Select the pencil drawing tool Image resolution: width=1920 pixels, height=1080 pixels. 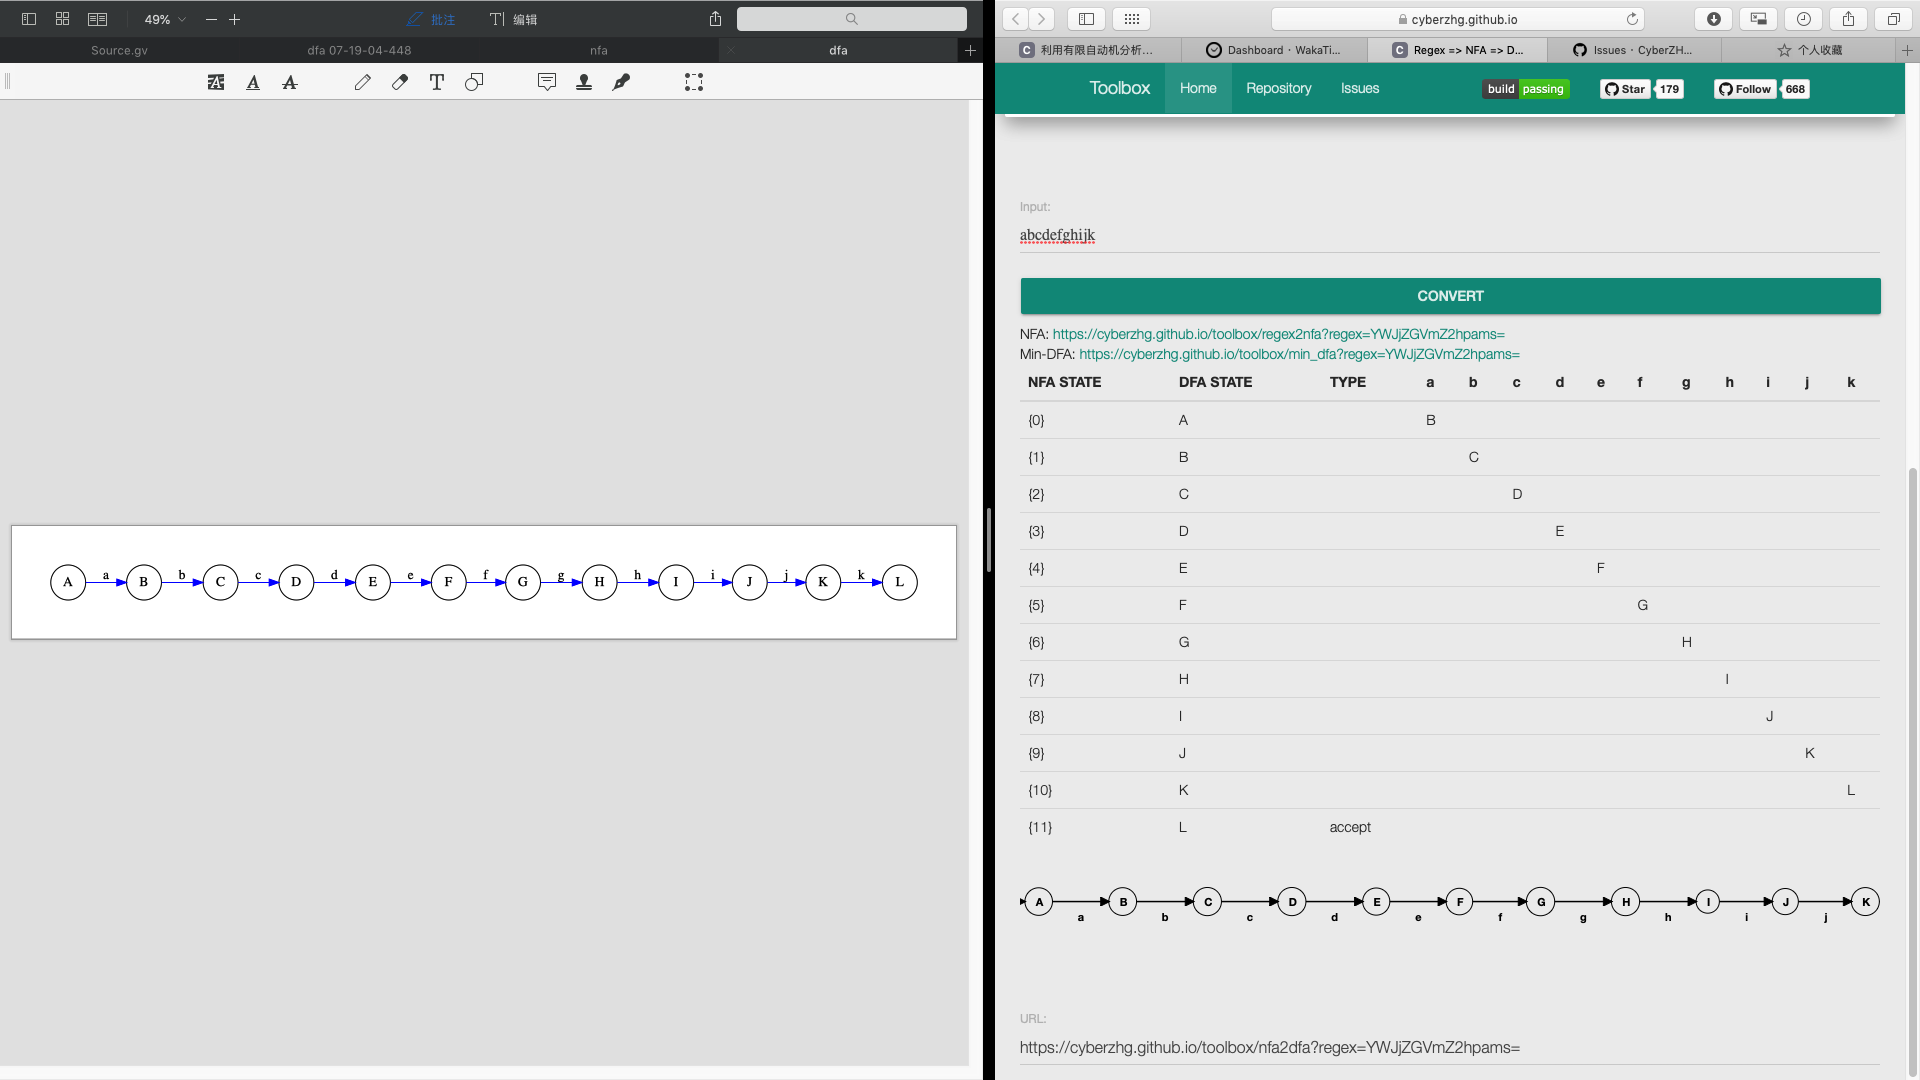click(x=362, y=83)
